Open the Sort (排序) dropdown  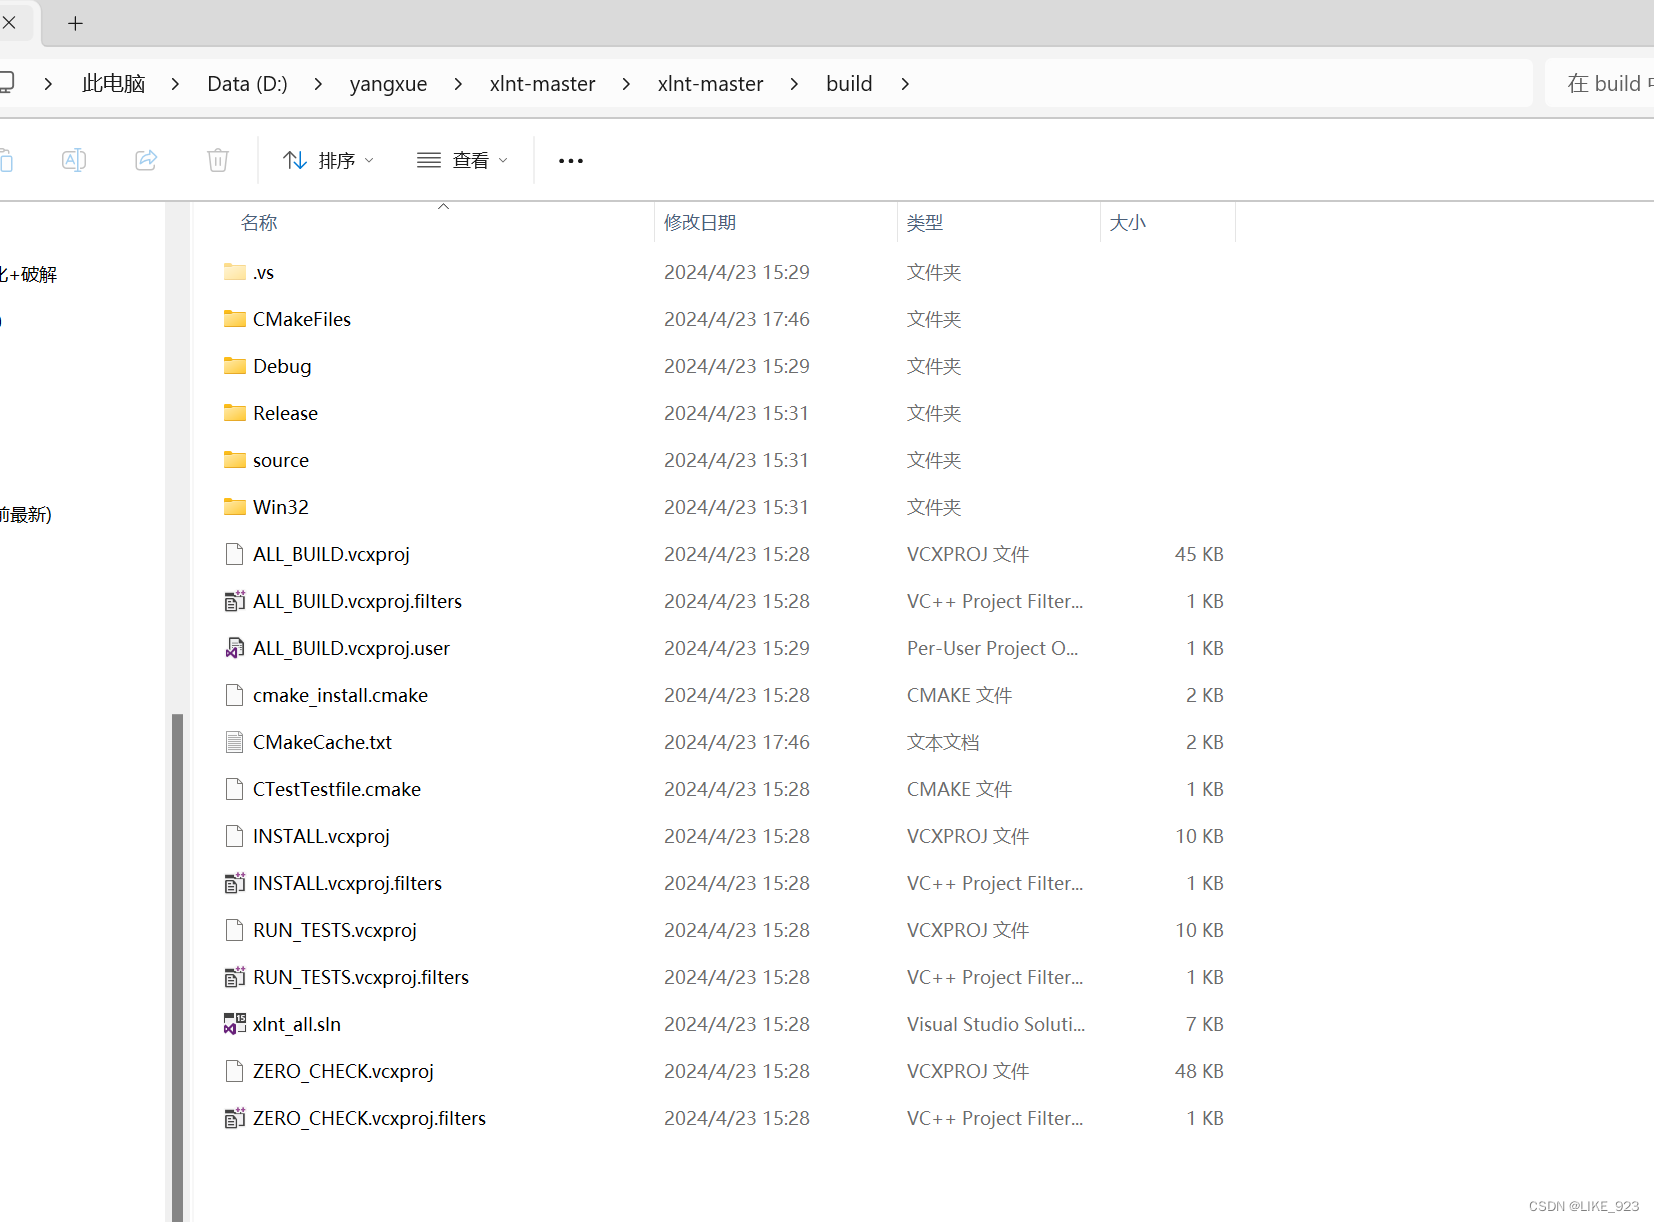pyautogui.click(x=328, y=160)
